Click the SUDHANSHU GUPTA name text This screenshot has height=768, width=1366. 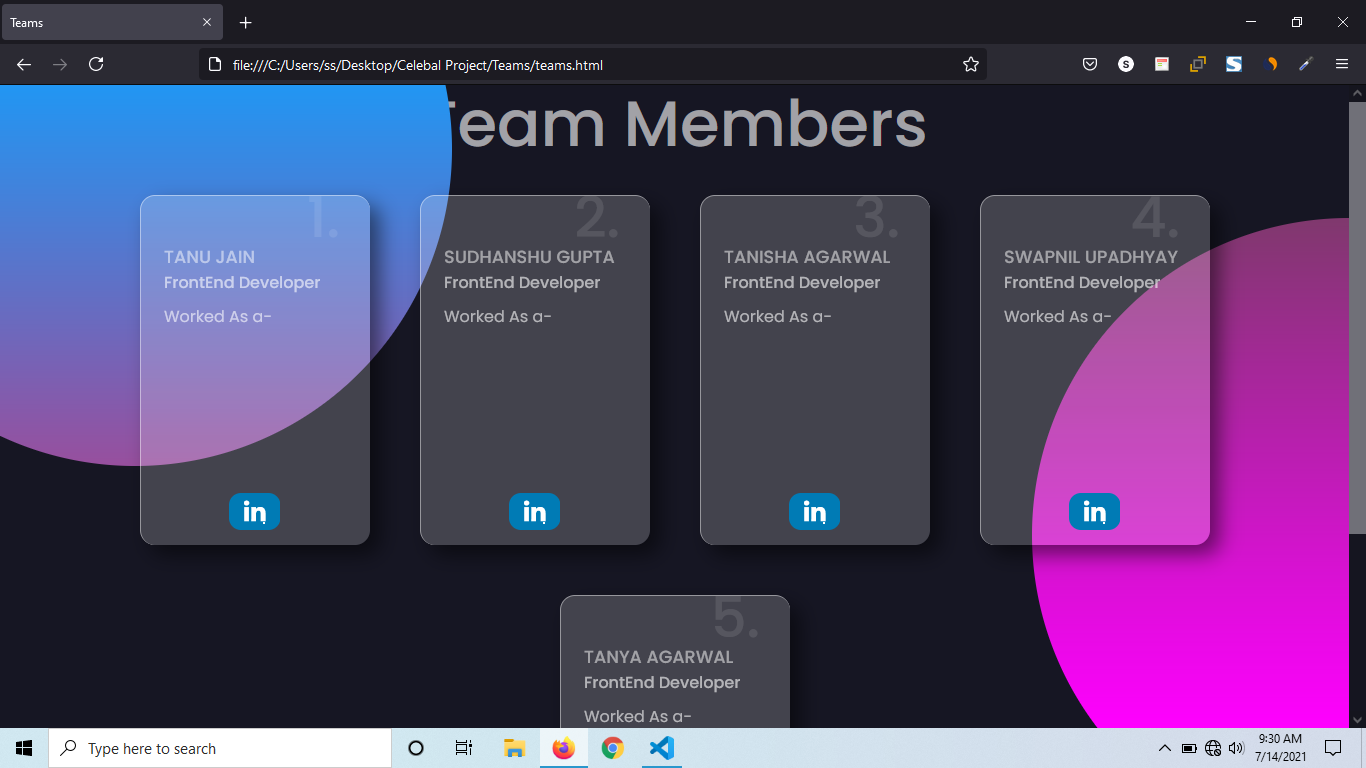click(529, 257)
